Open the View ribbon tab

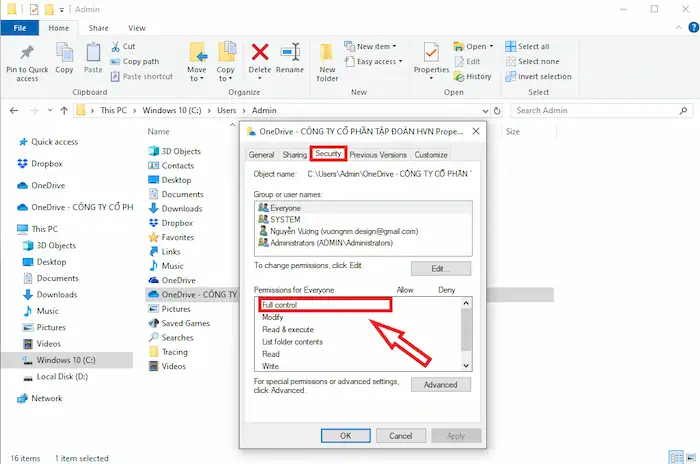136,28
